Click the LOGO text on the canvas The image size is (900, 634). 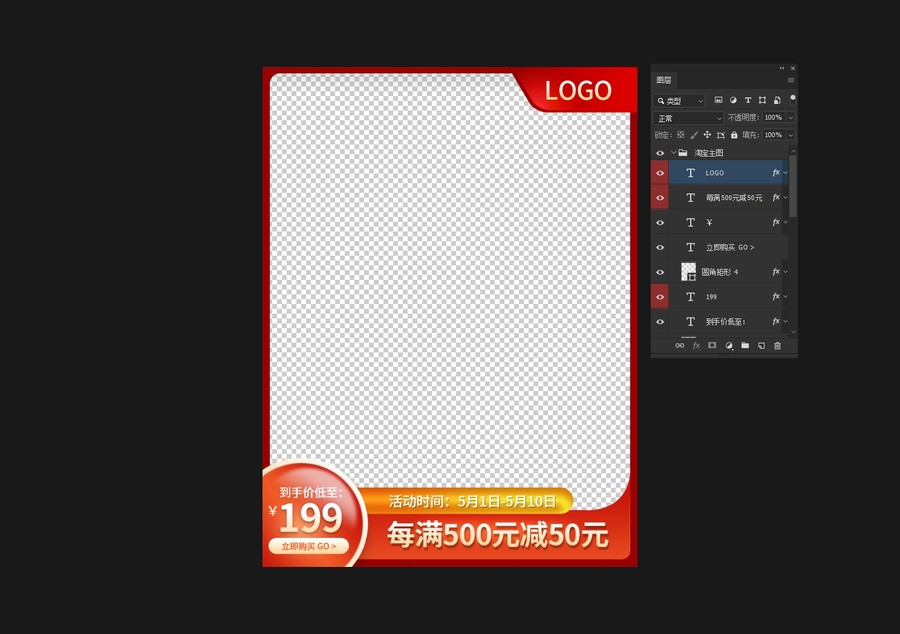click(x=578, y=91)
